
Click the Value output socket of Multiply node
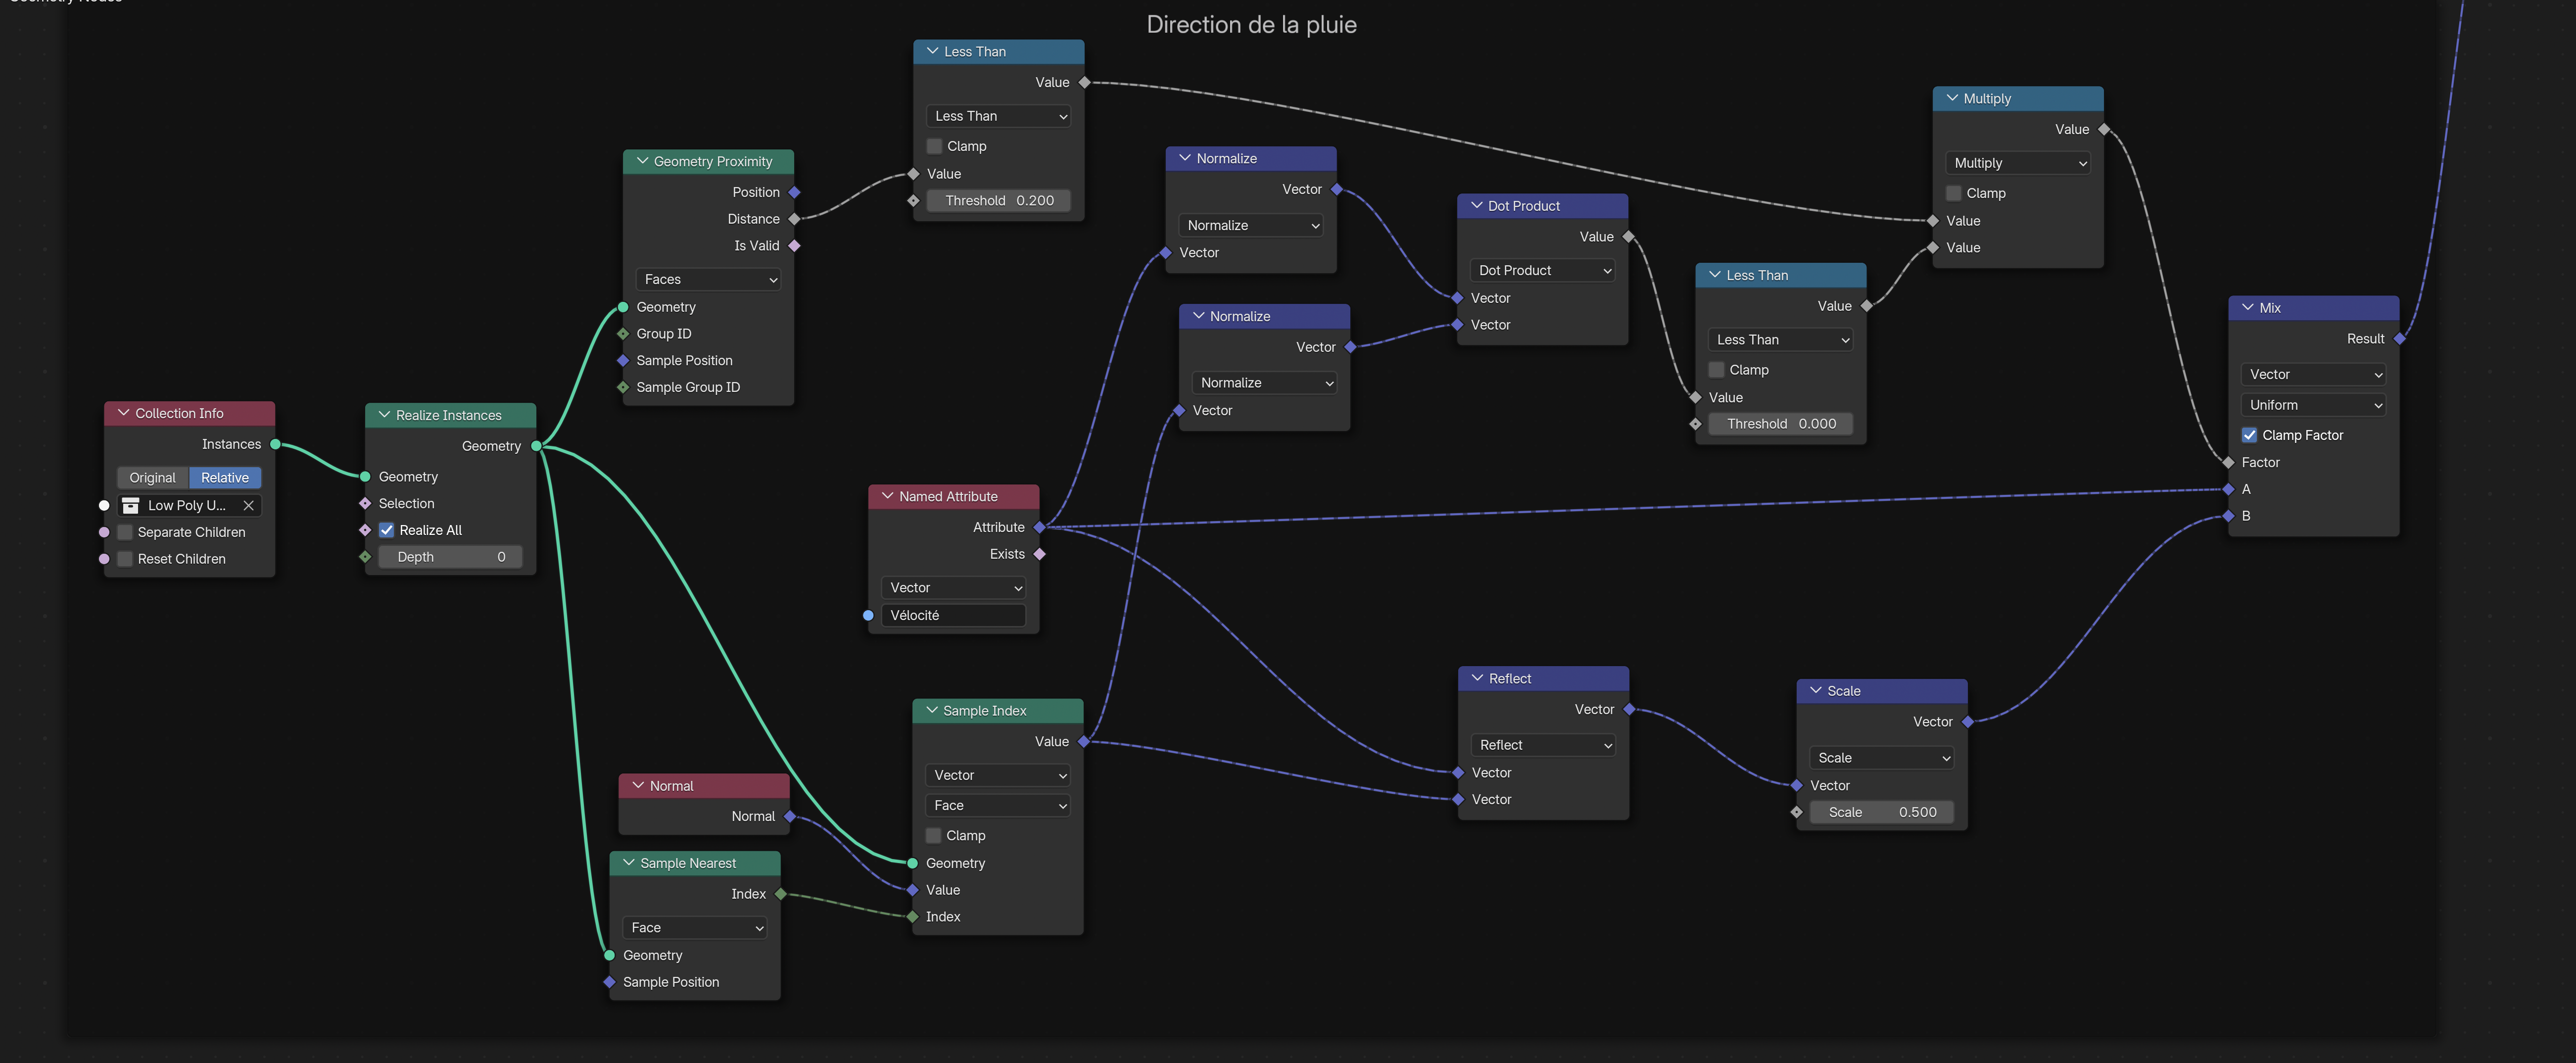coord(2103,130)
